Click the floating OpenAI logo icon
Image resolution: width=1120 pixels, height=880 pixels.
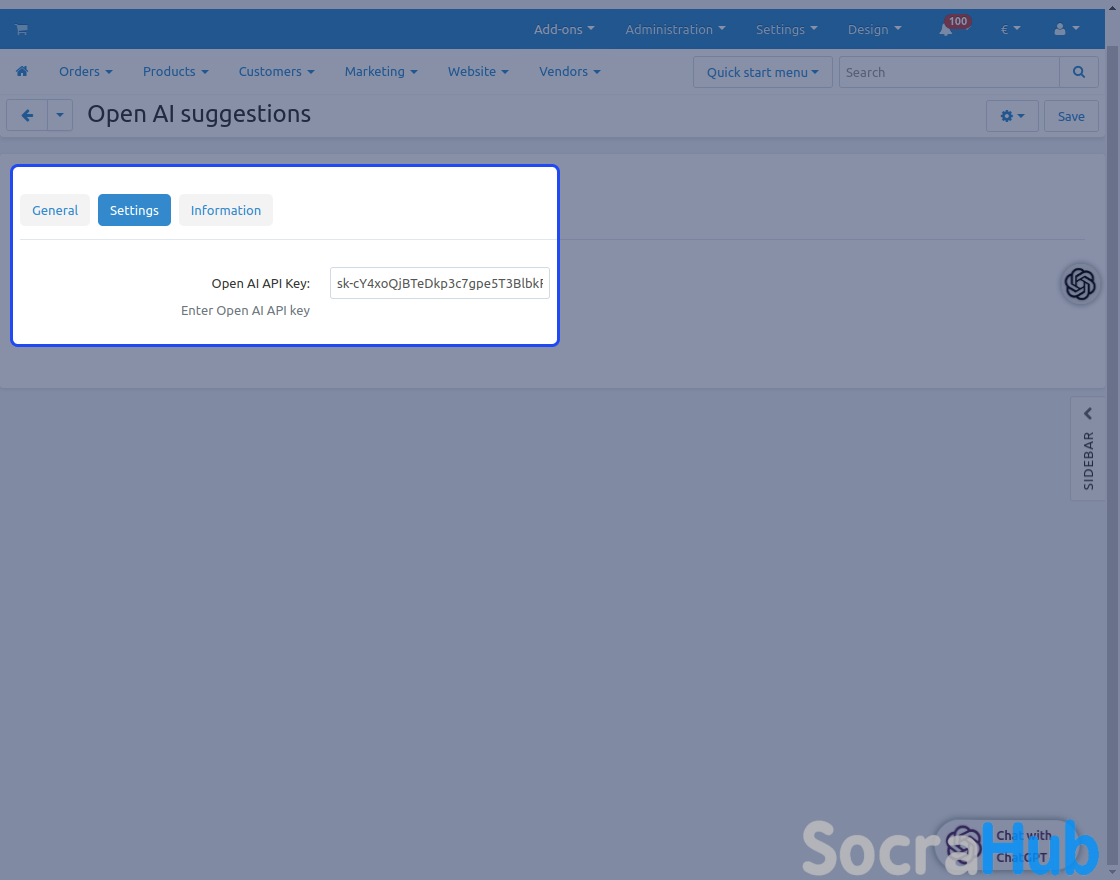click(1080, 284)
